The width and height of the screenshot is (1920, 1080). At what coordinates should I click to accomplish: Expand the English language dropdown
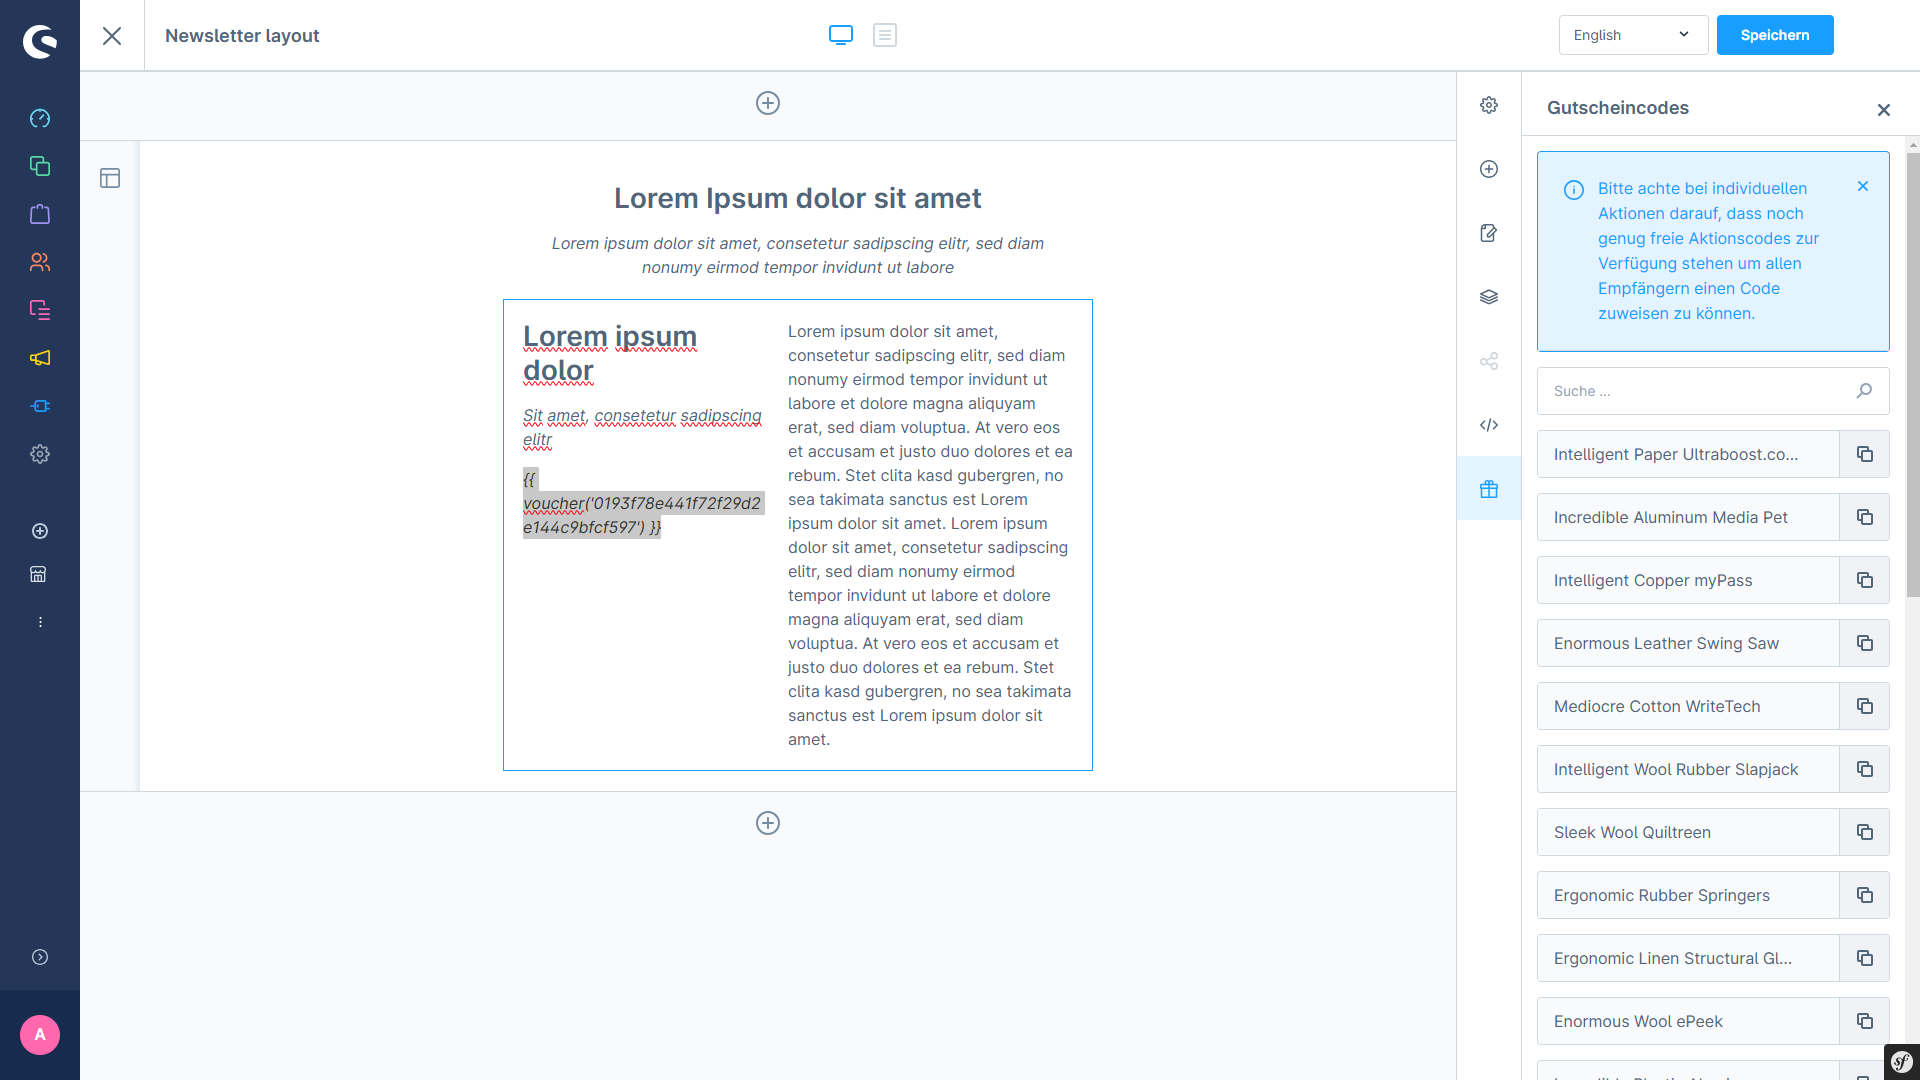click(1632, 35)
